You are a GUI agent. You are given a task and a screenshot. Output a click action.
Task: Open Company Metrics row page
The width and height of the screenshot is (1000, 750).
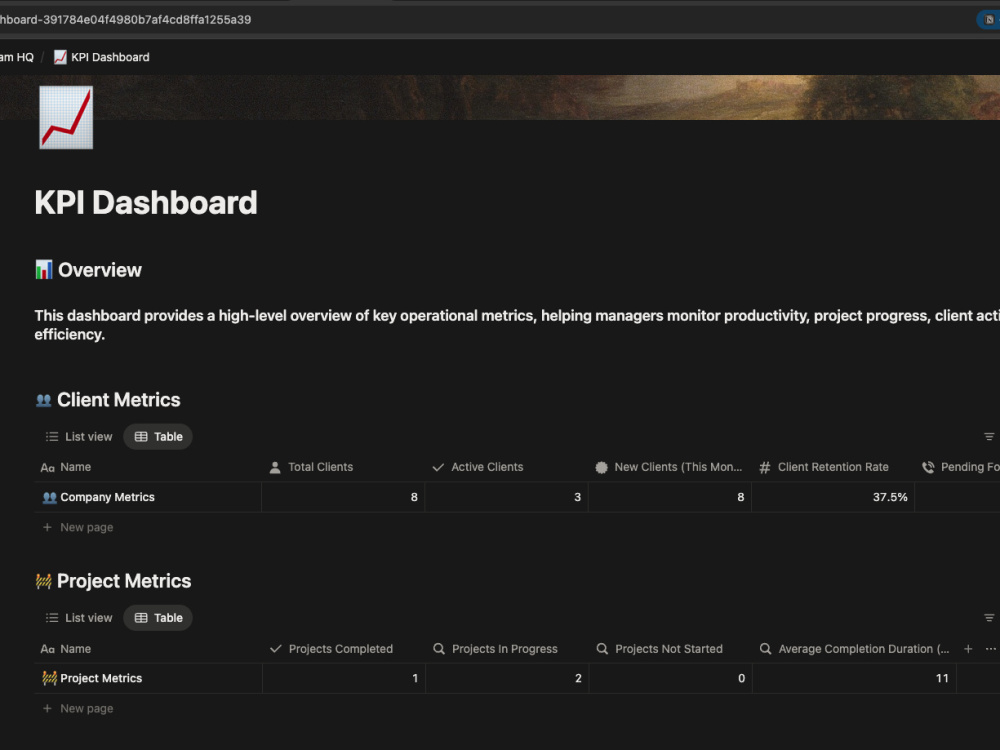(107, 497)
